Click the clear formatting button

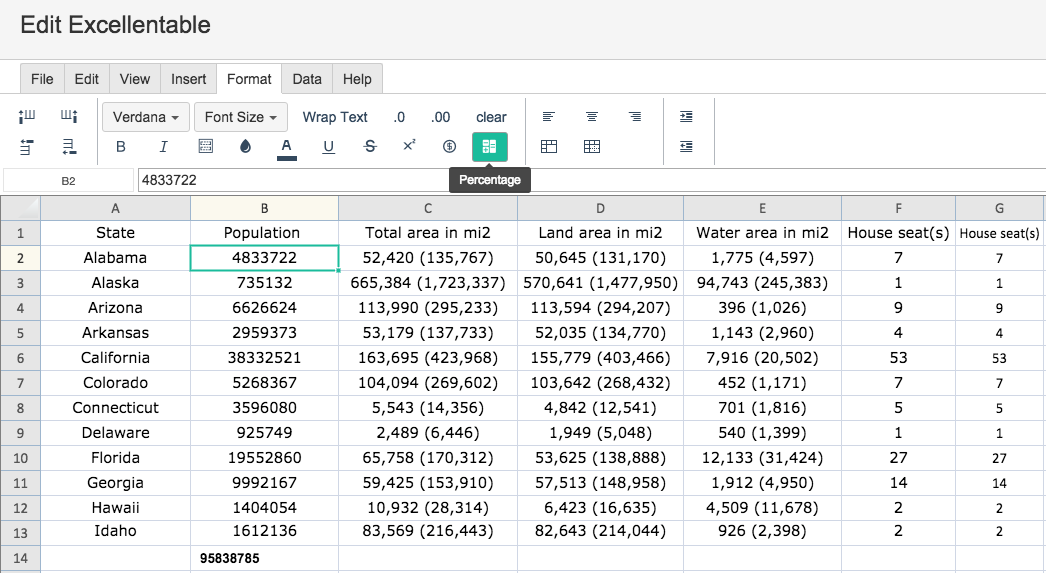point(491,117)
